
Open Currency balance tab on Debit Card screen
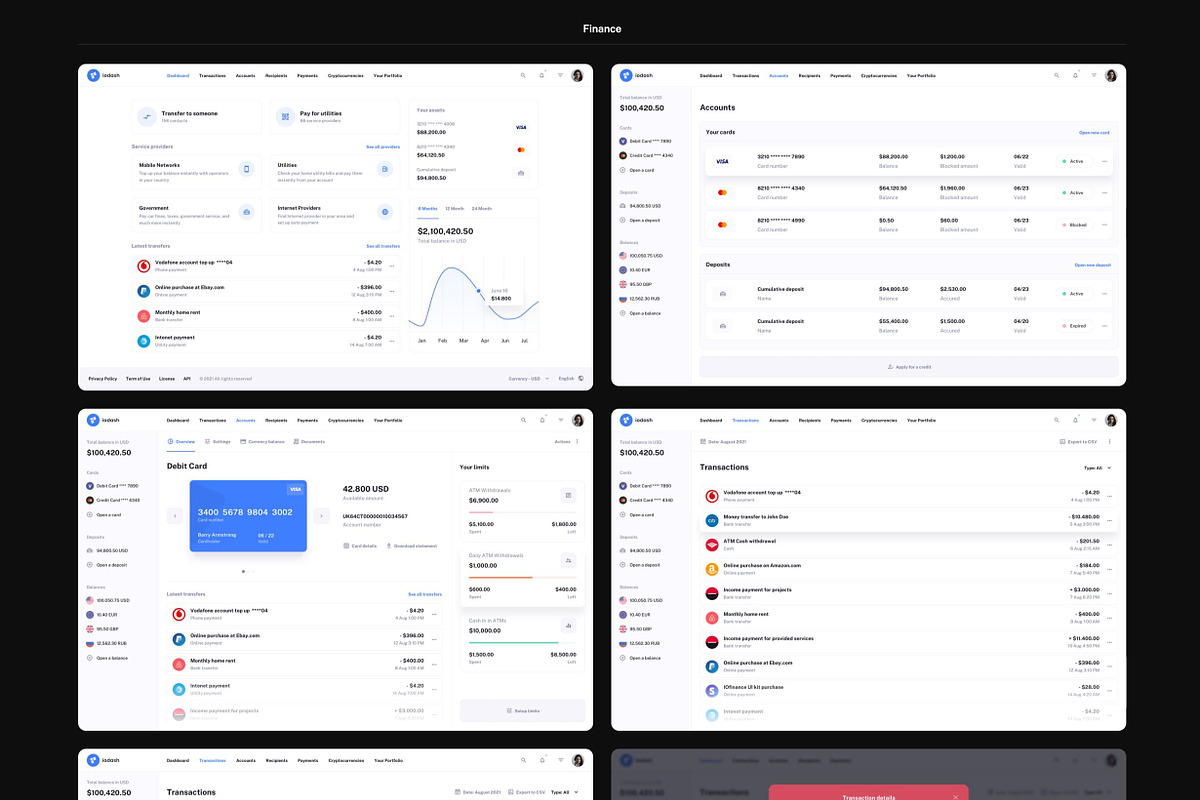[263, 441]
